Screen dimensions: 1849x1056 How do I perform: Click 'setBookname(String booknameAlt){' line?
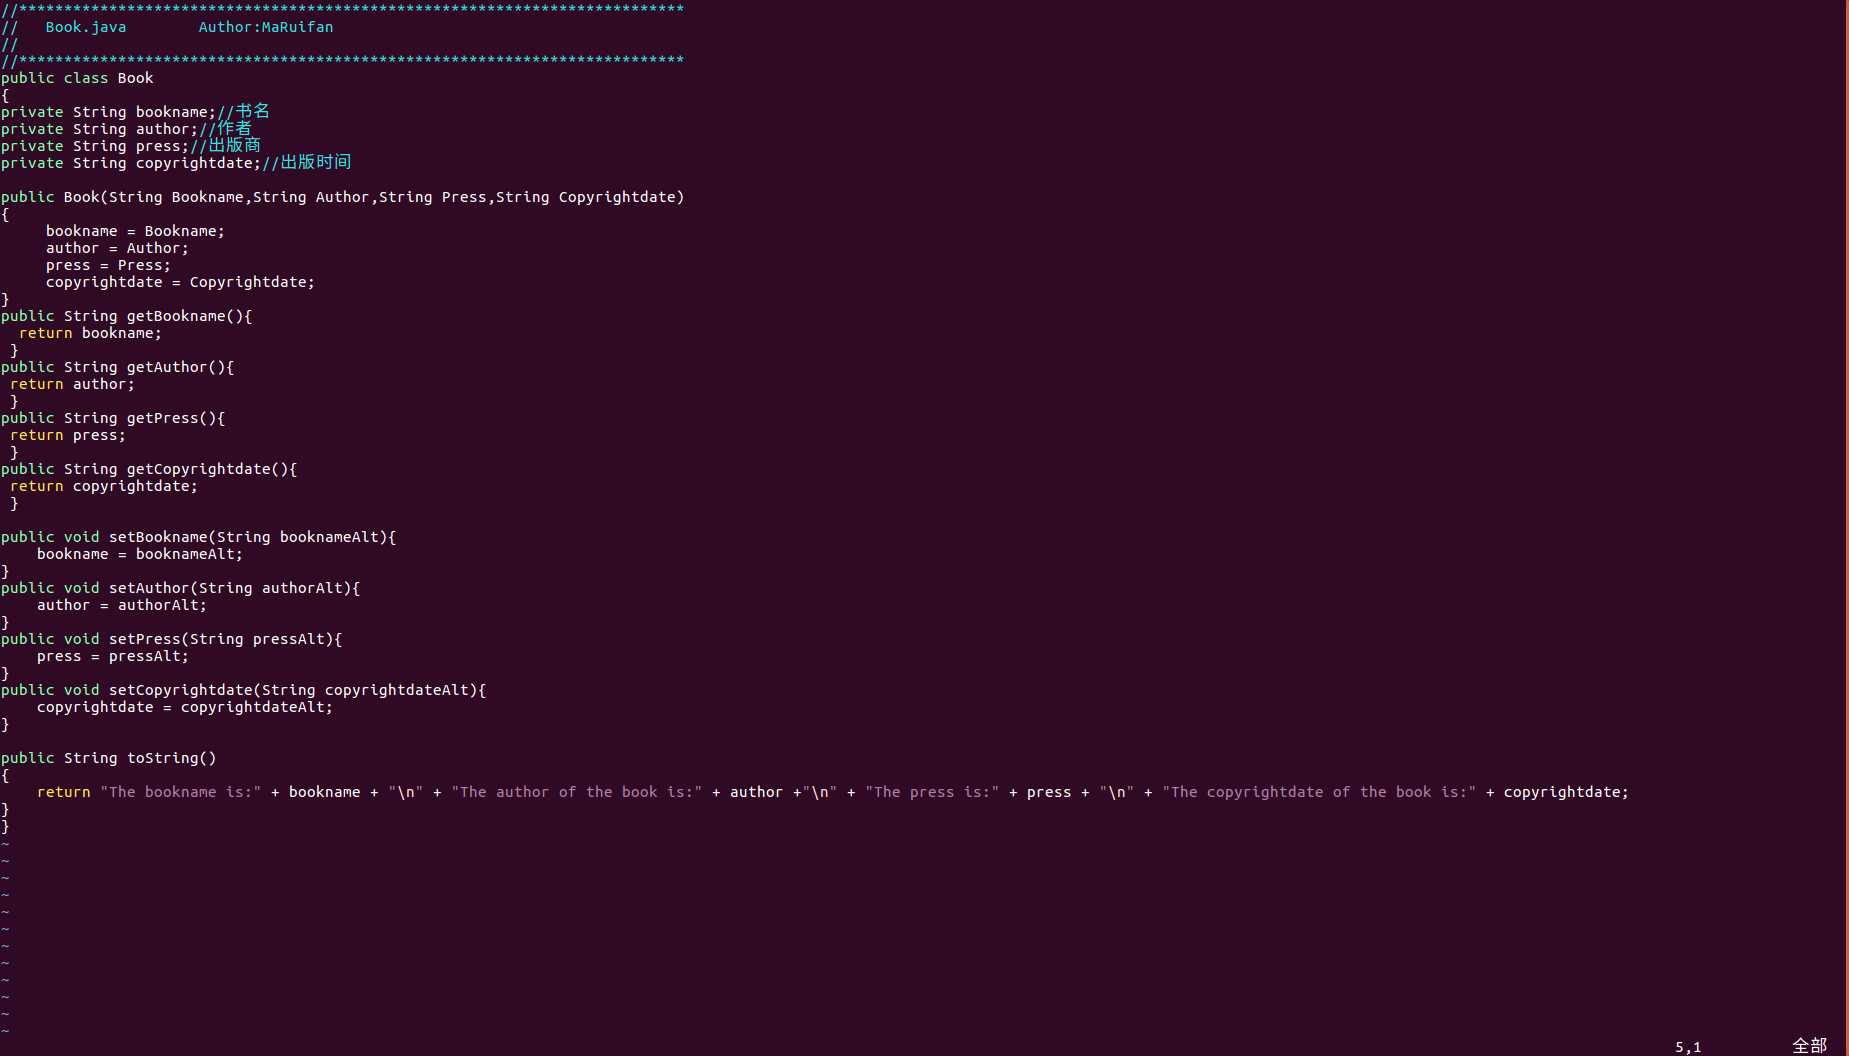[x=199, y=537]
